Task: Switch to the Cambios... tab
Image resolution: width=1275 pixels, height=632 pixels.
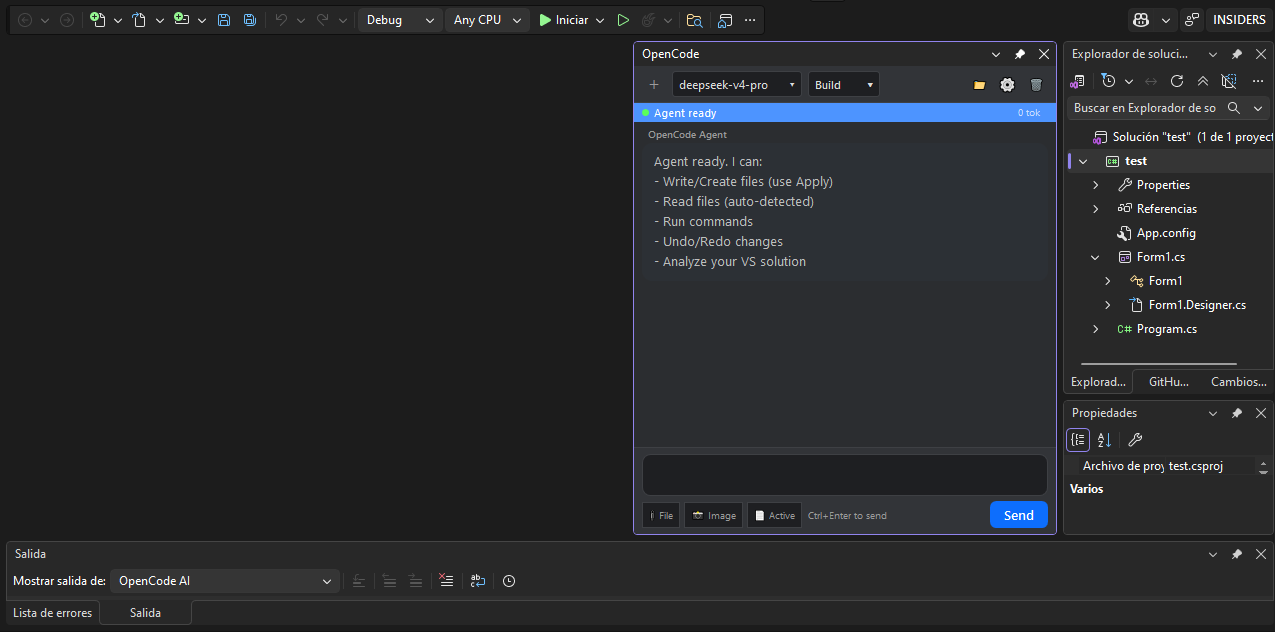Action: click(x=1238, y=381)
